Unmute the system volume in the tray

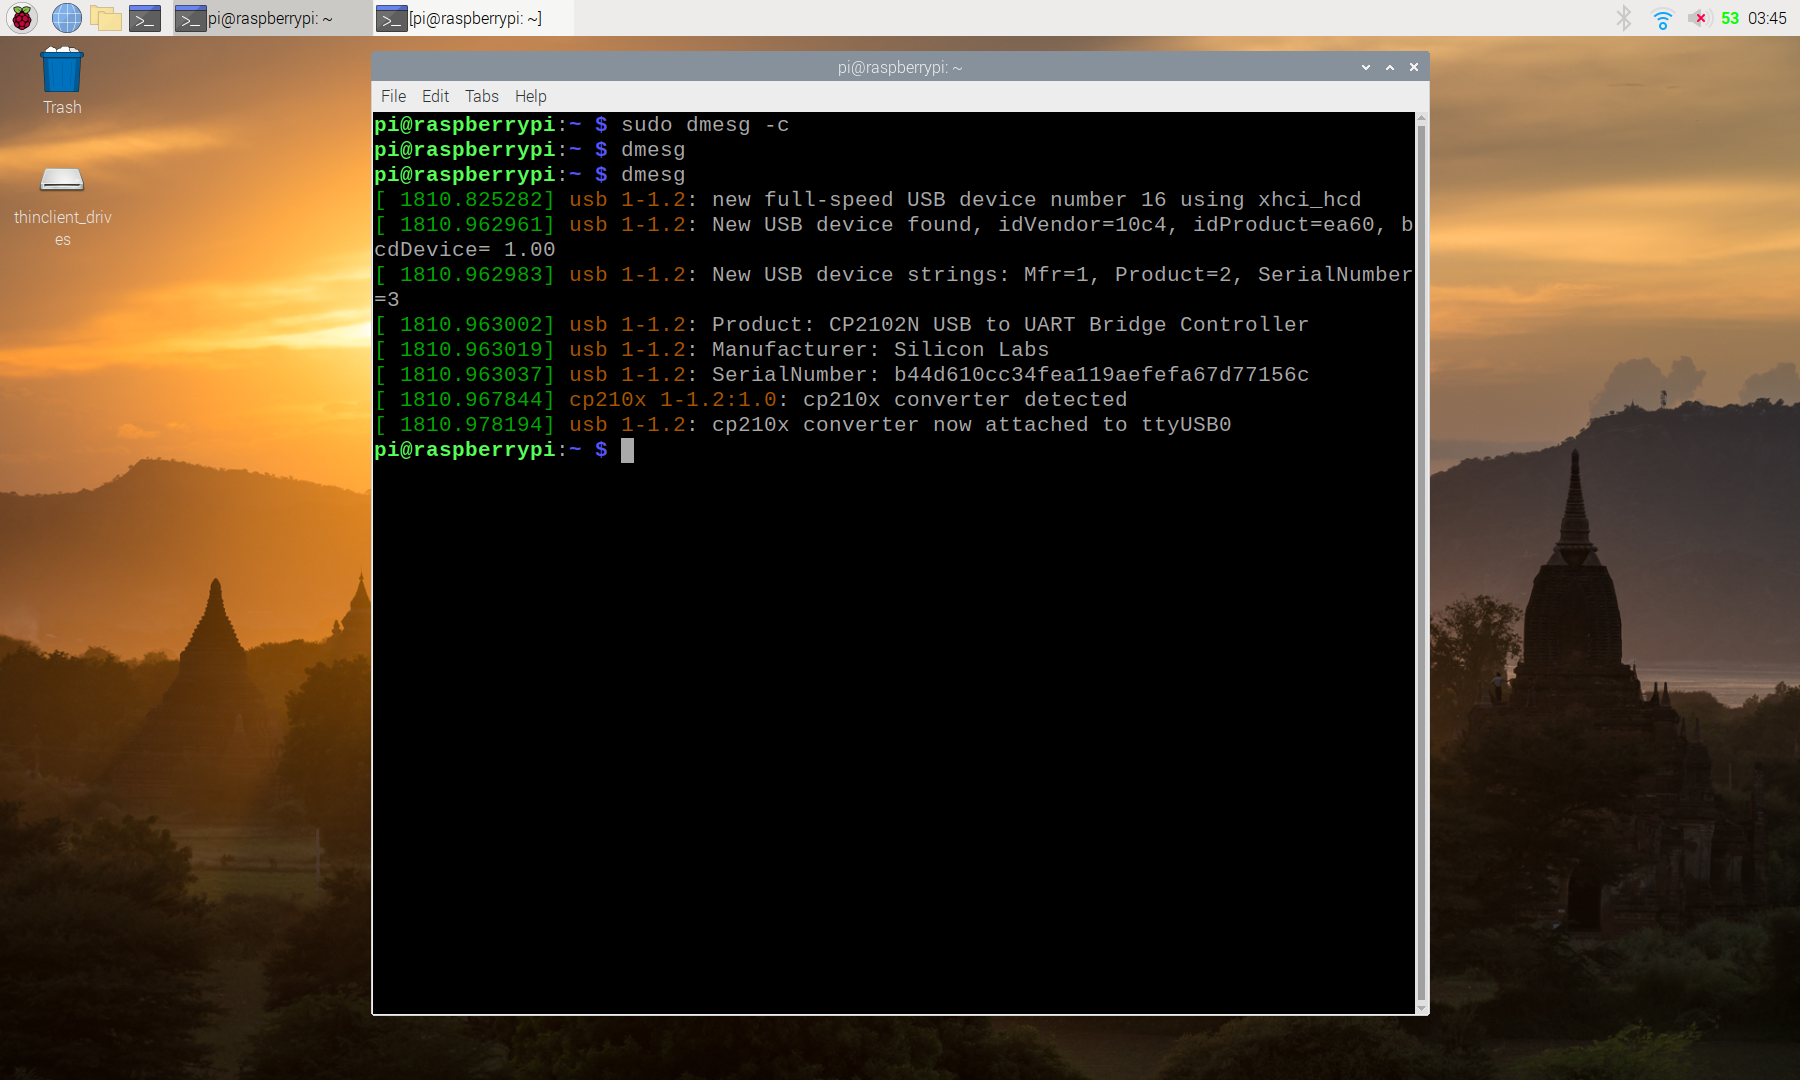pyautogui.click(x=1698, y=17)
